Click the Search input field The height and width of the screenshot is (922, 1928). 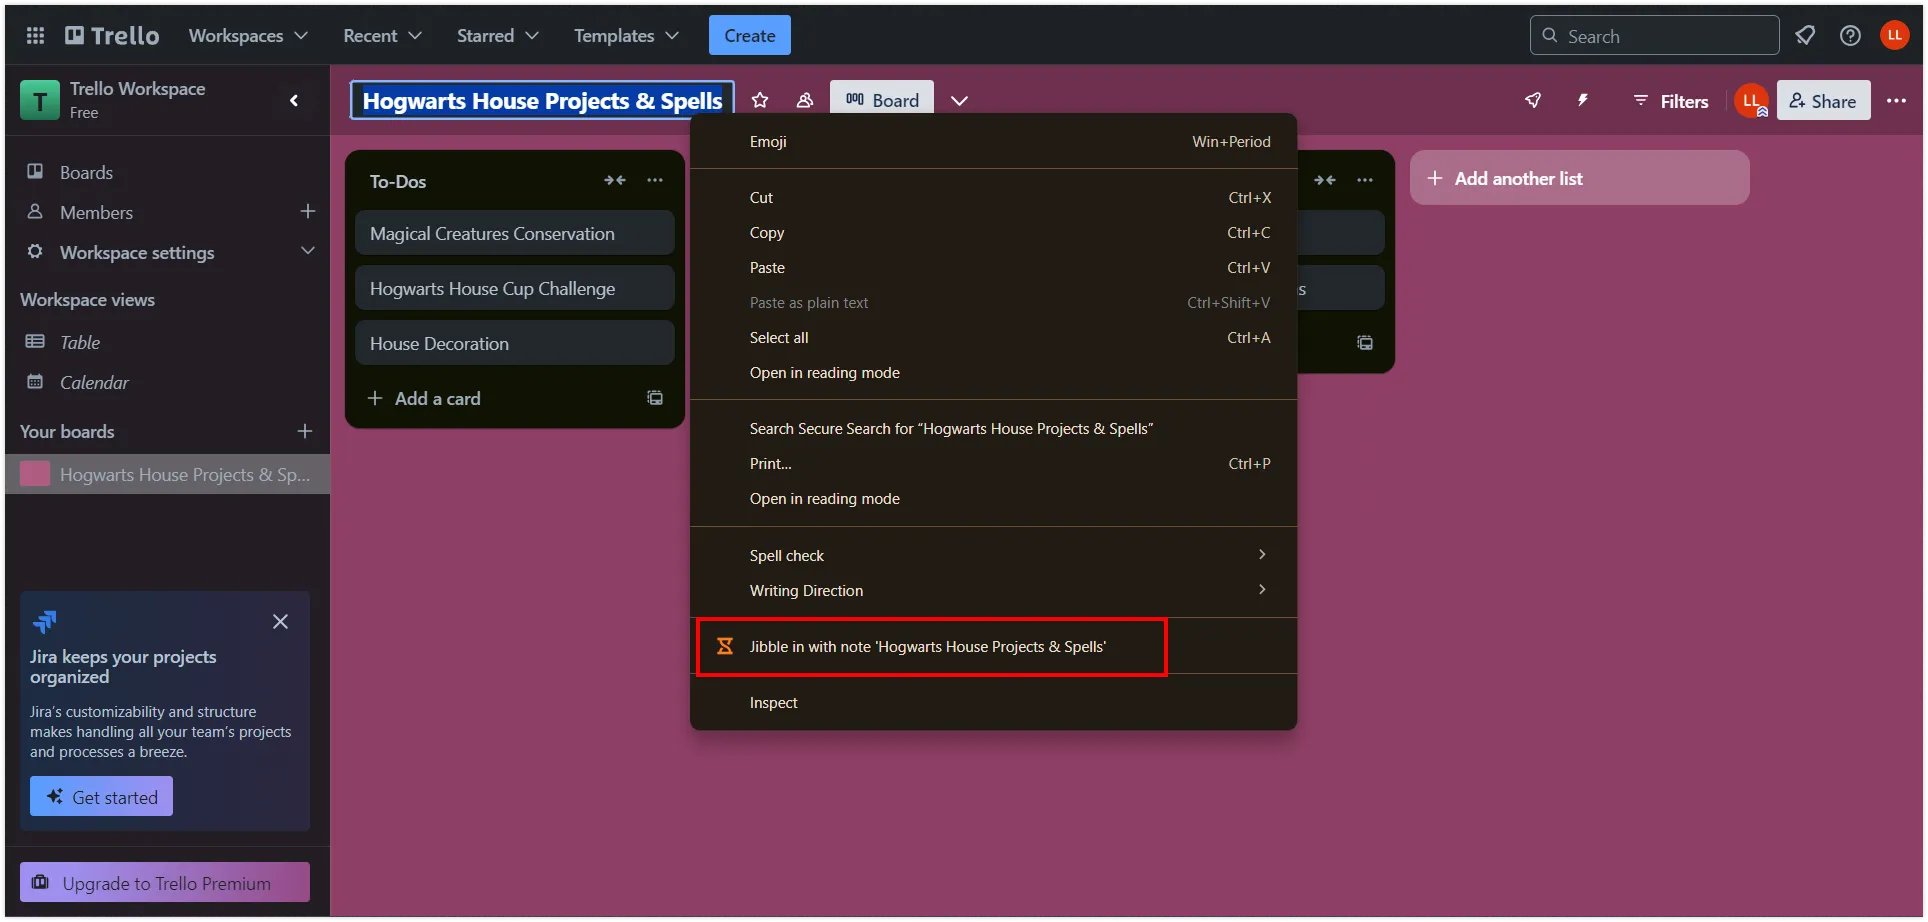[1655, 36]
